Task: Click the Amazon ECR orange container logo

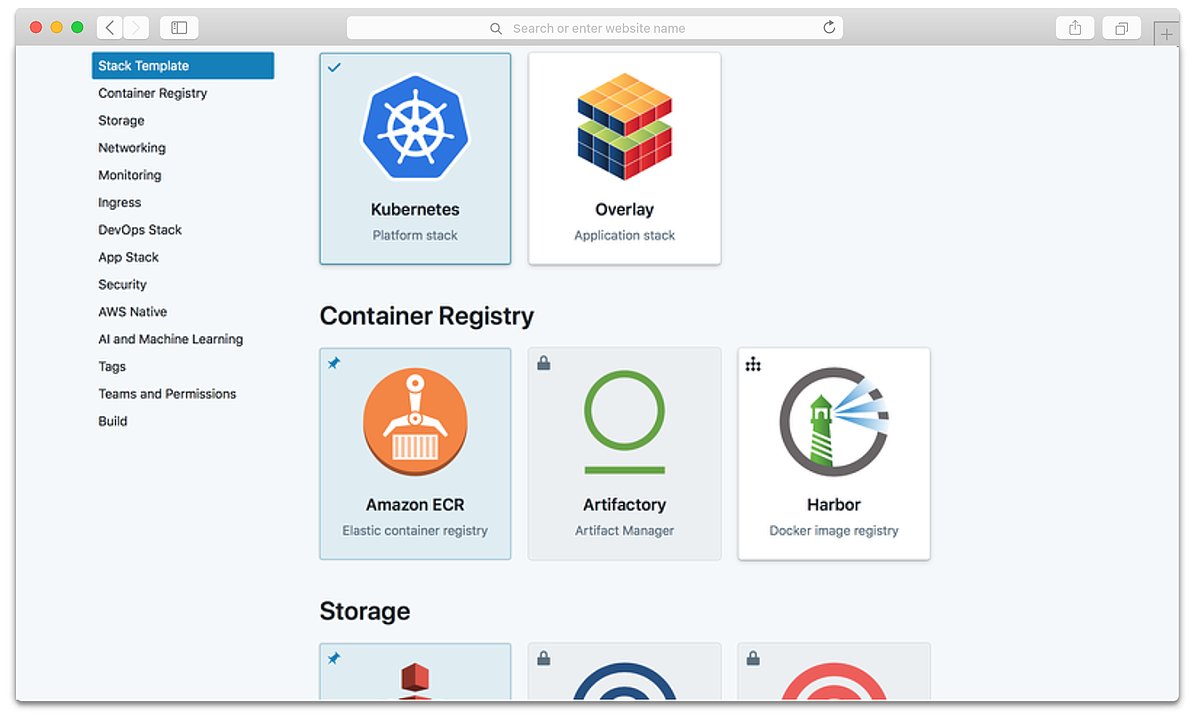Action: pos(415,421)
